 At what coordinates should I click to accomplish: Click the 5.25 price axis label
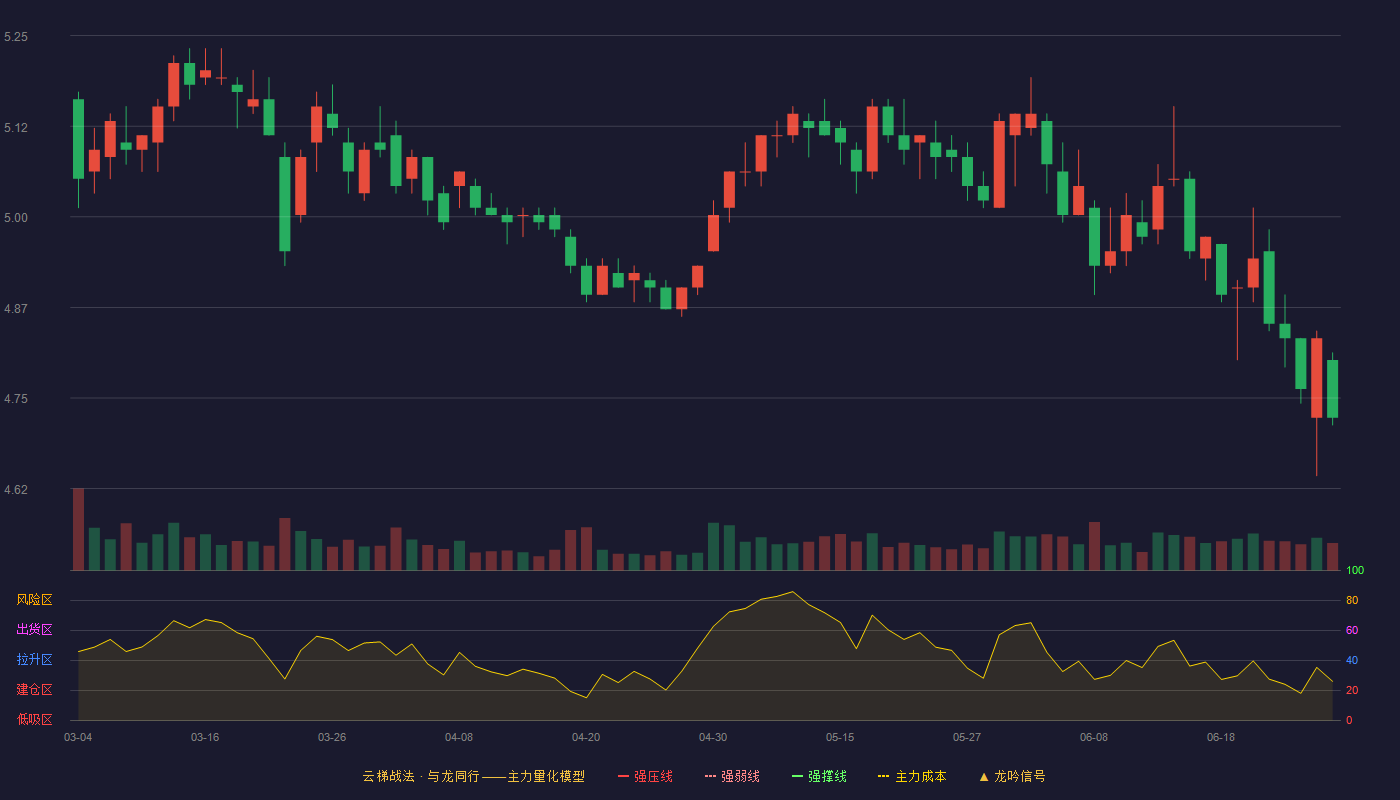click(x=16, y=37)
